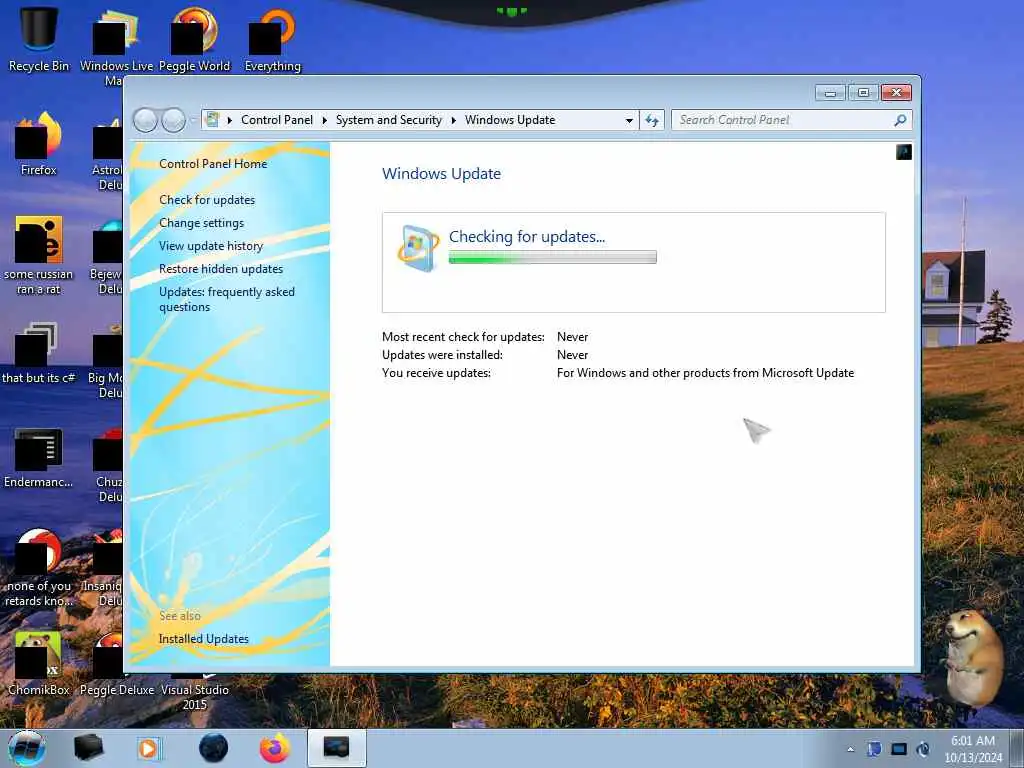Select 'some russian ran a rat' icon
The height and width of the screenshot is (768, 1024).
pos(39,255)
